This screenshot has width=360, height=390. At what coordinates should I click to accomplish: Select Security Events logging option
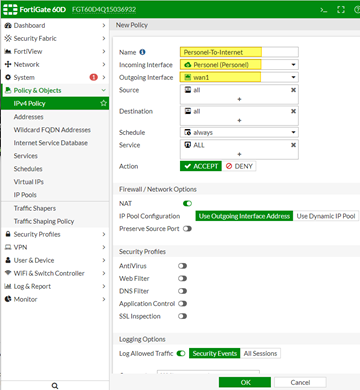click(x=214, y=353)
